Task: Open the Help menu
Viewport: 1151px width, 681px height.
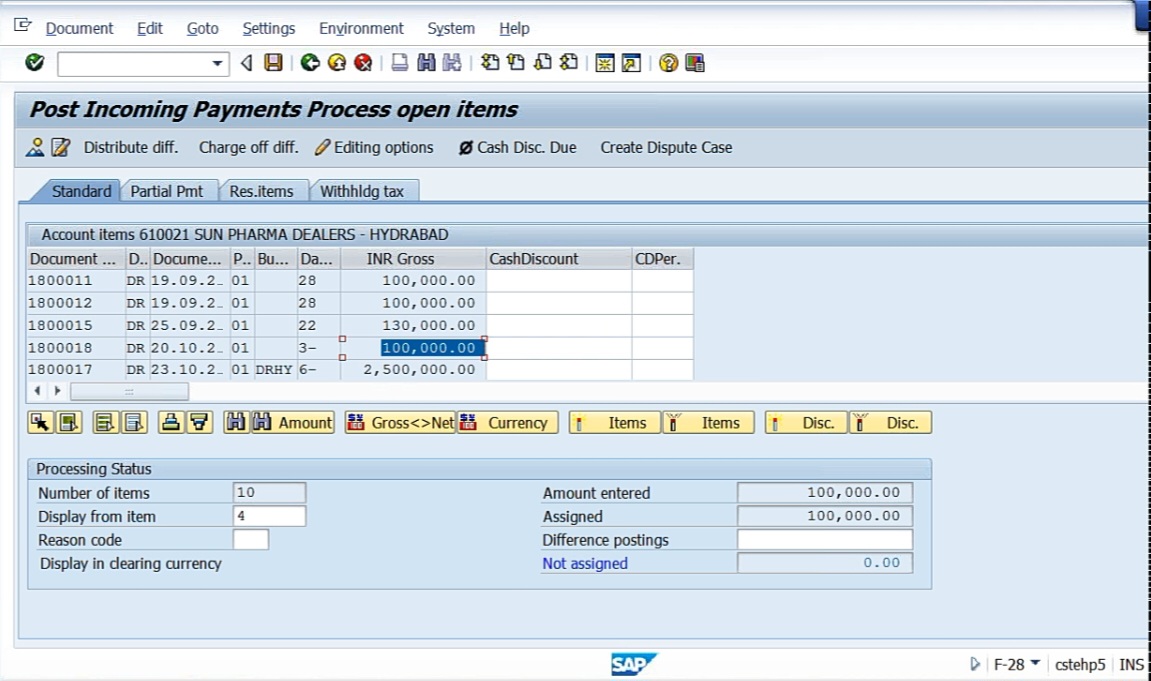Action: pyautogui.click(x=514, y=29)
